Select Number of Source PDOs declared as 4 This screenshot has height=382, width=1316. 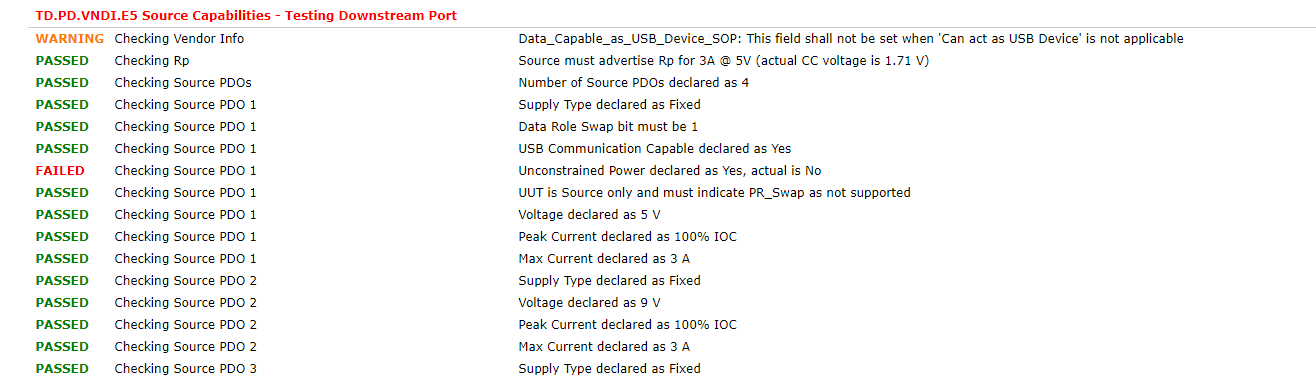click(x=634, y=82)
